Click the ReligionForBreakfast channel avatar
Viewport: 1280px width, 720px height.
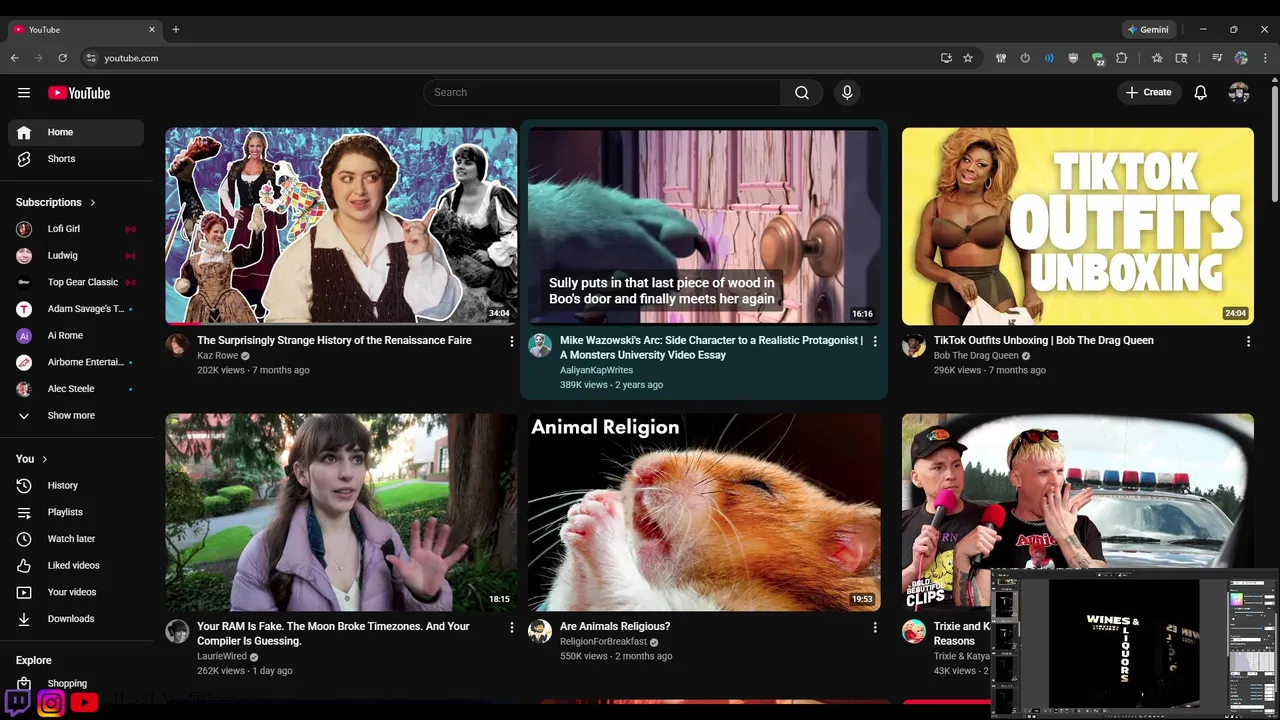540,632
